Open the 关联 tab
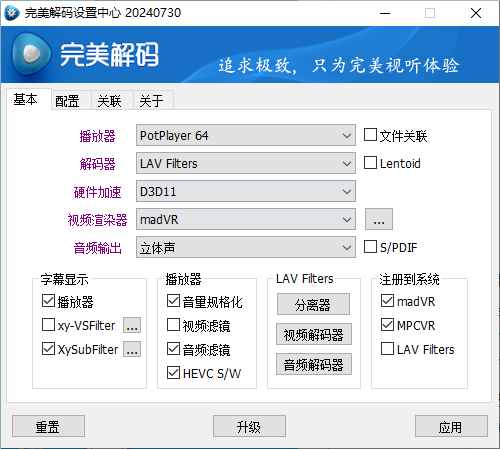This screenshot has height=449, width=500. [109, 101]
